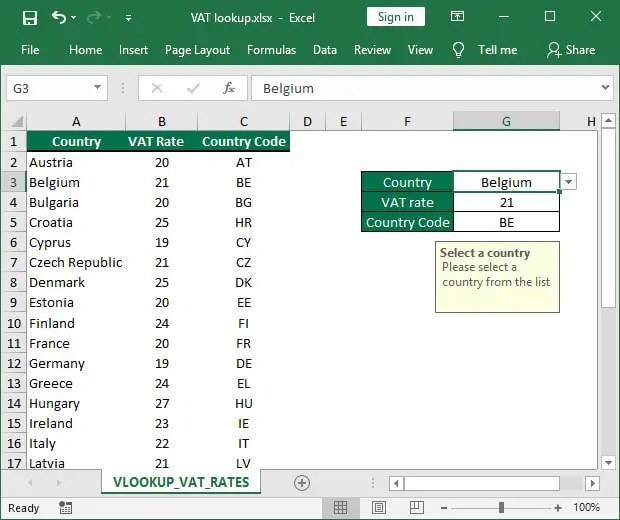Switch to the Data tab
The image size is (620, 520).
pos(325,50)
